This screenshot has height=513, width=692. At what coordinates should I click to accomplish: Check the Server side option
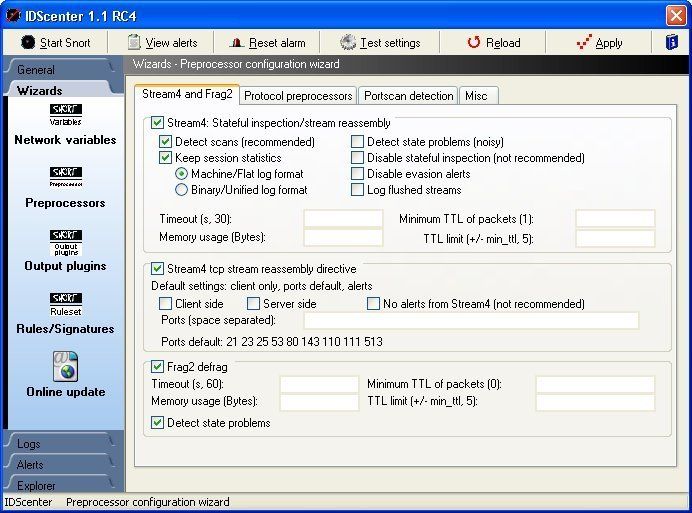(253, 303)
